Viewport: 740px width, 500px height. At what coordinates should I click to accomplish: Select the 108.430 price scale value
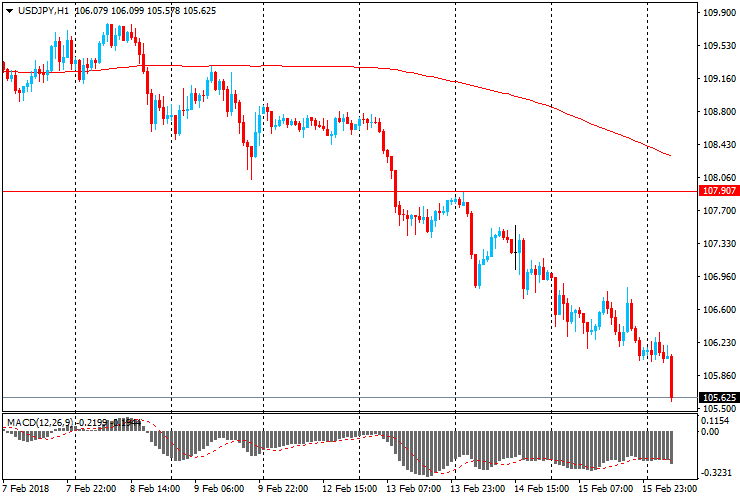719,144
